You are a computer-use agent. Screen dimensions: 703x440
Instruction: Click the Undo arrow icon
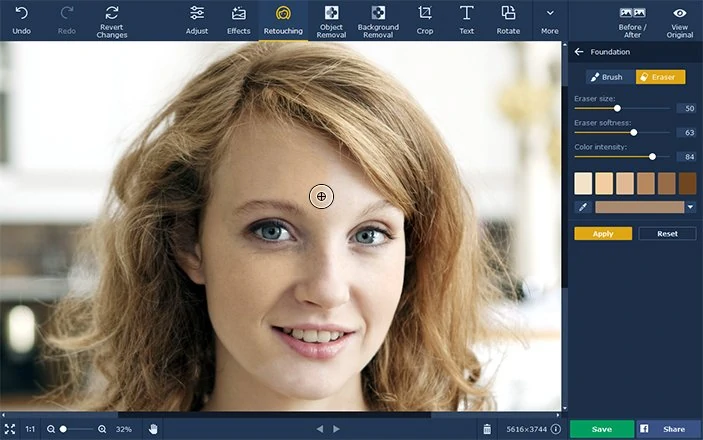coord(21,14)
